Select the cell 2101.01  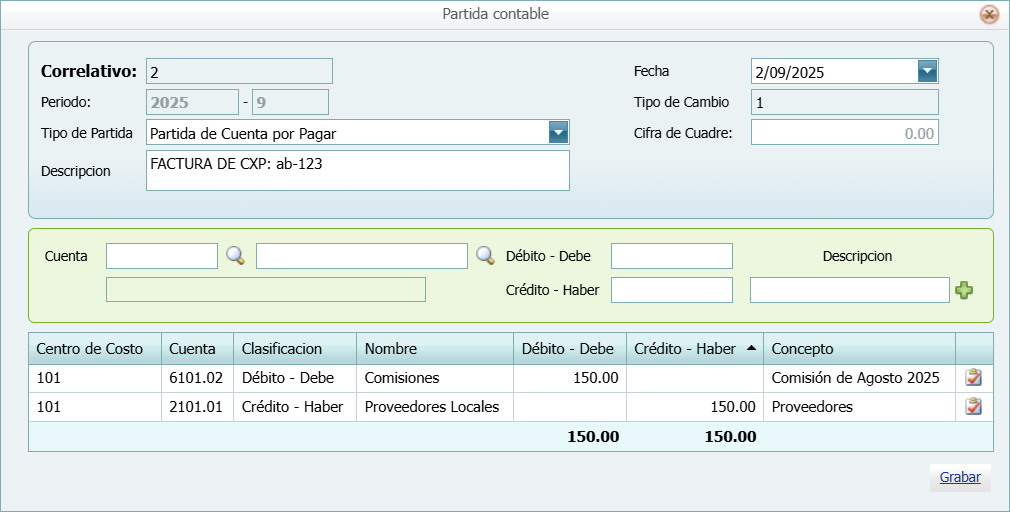[x=197, y=407]
